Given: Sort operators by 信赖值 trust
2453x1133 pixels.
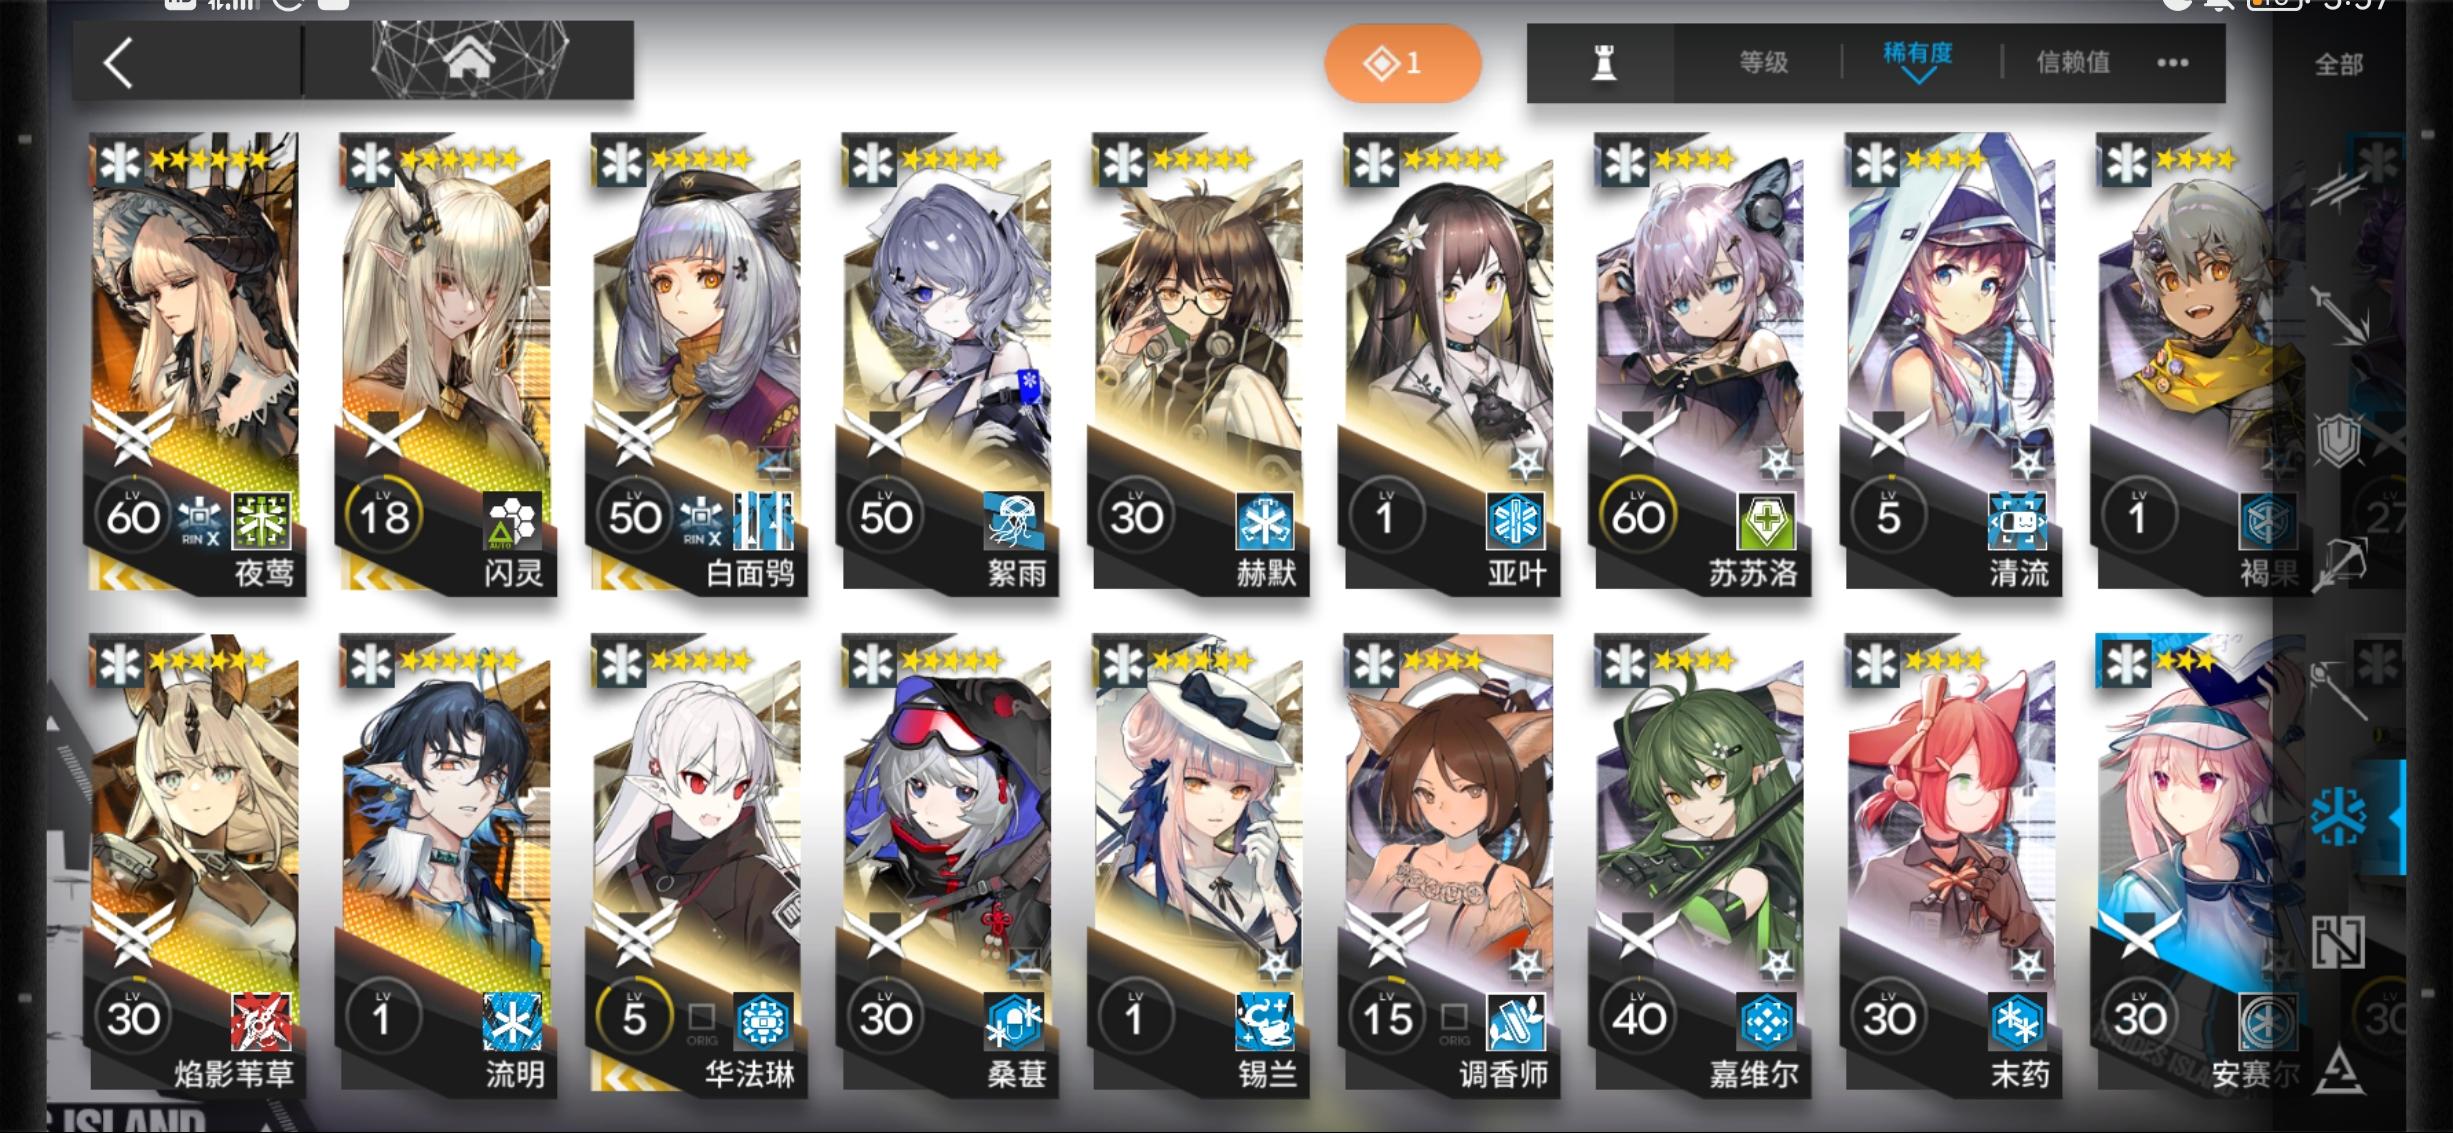Looking at the screenshot, I should tap(2073, 62).
